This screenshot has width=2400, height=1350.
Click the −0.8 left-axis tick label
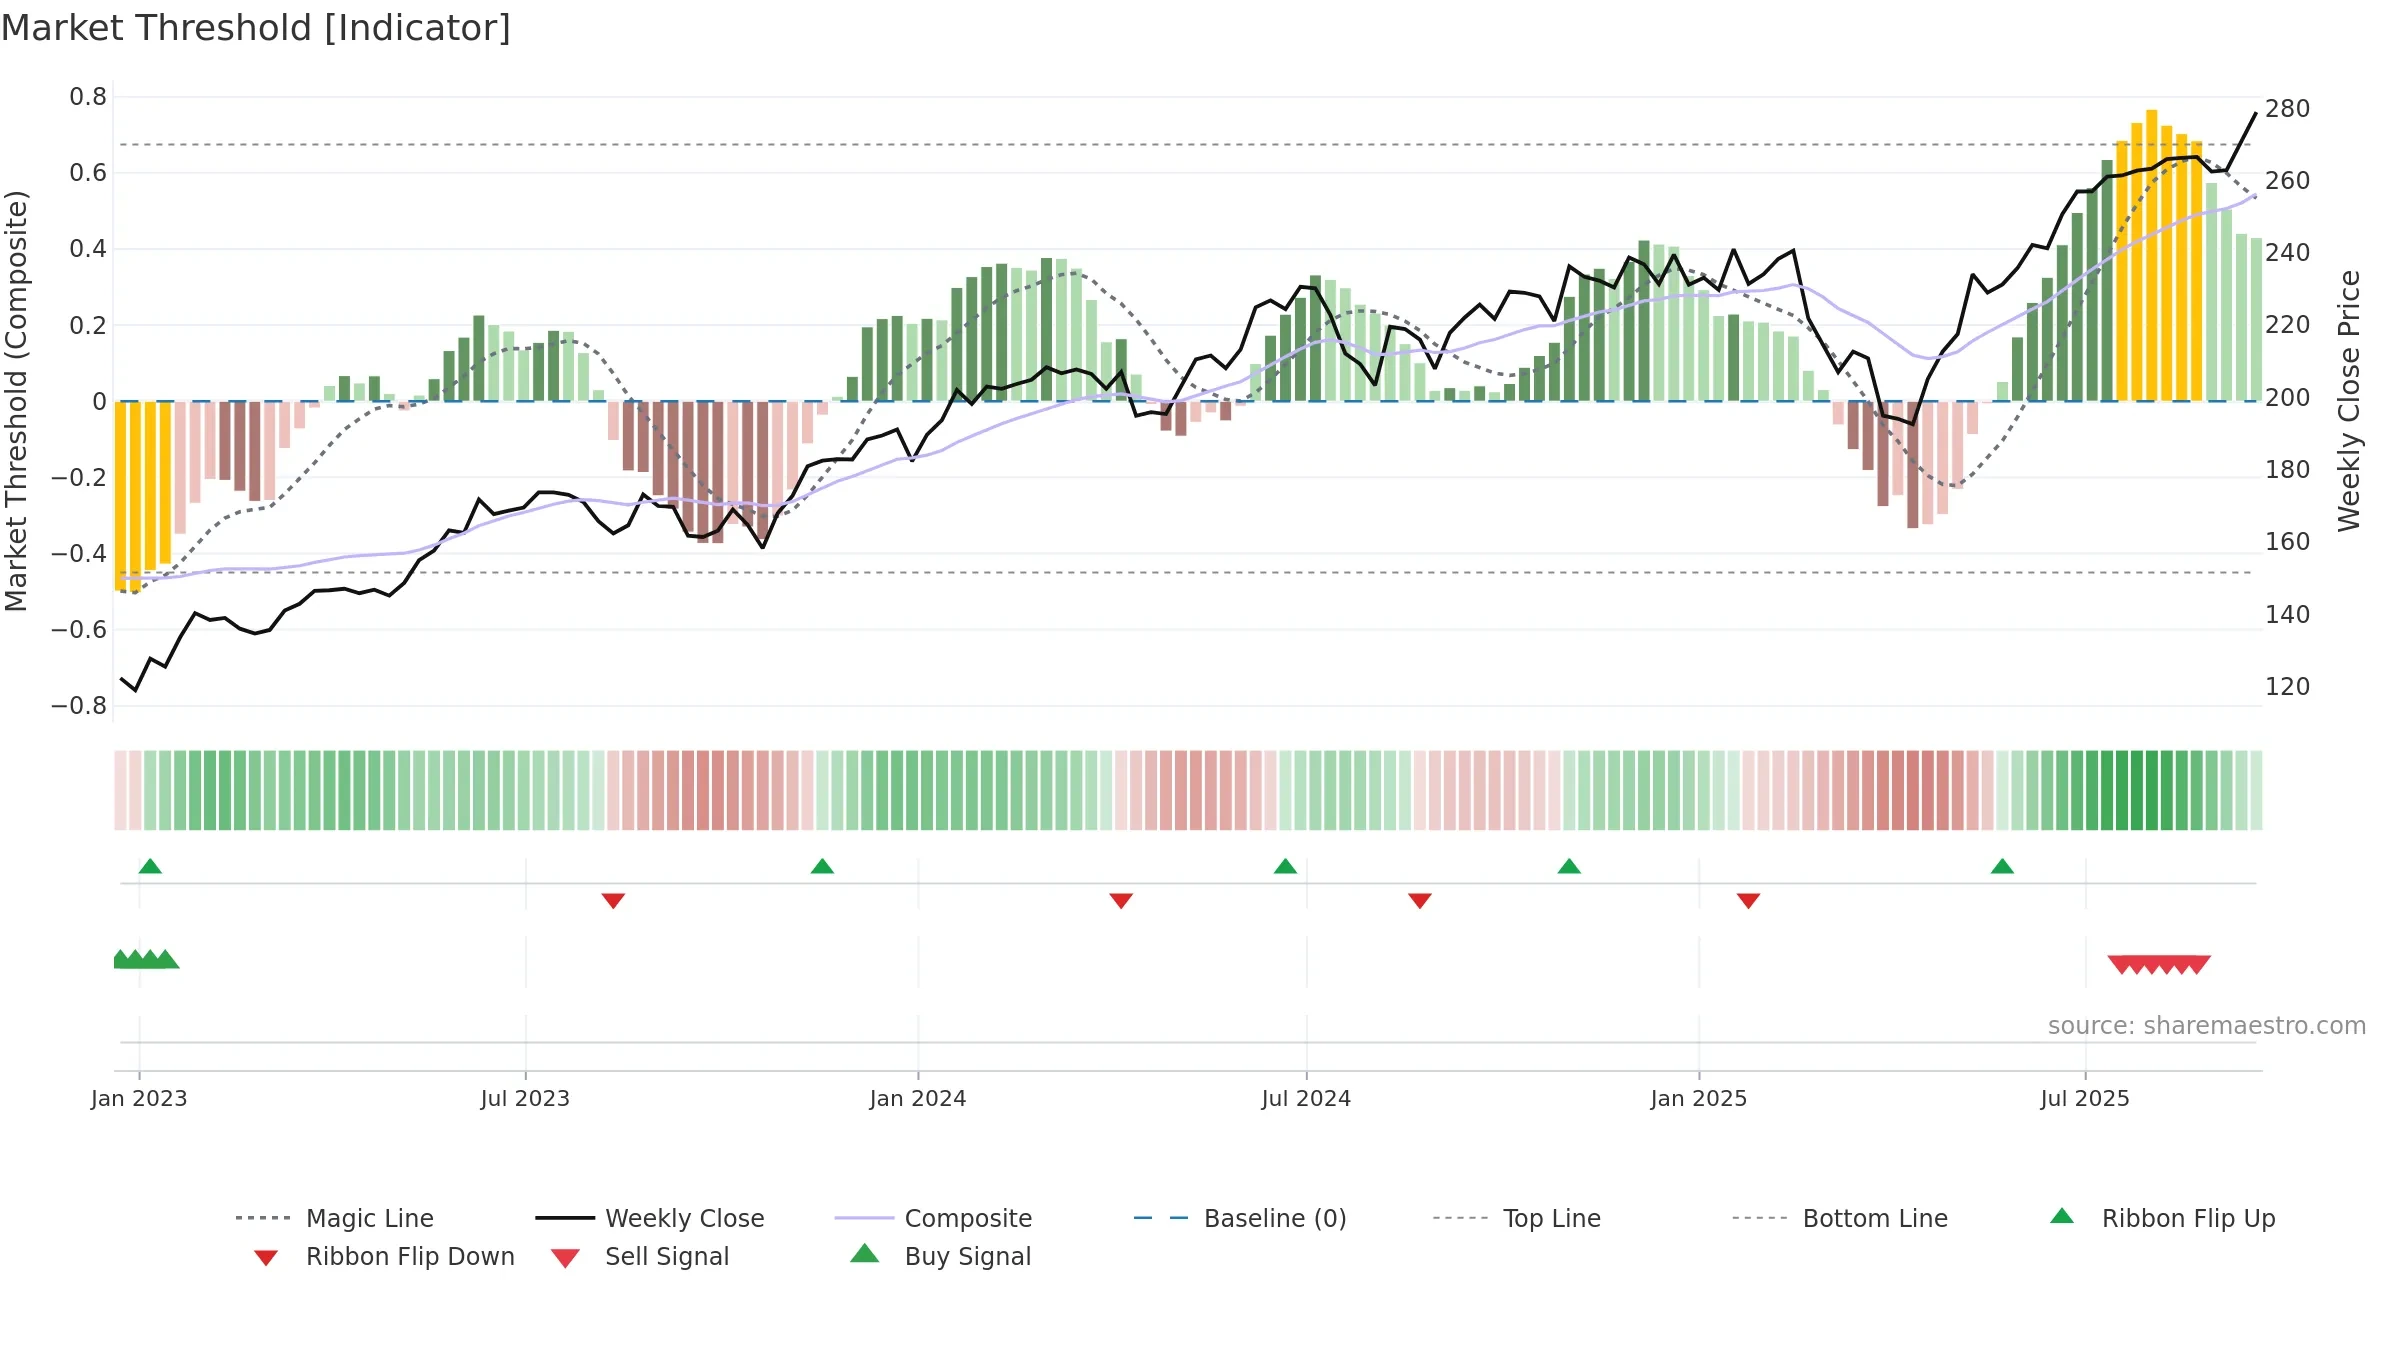pyautogui.click(x=79, y=706)
